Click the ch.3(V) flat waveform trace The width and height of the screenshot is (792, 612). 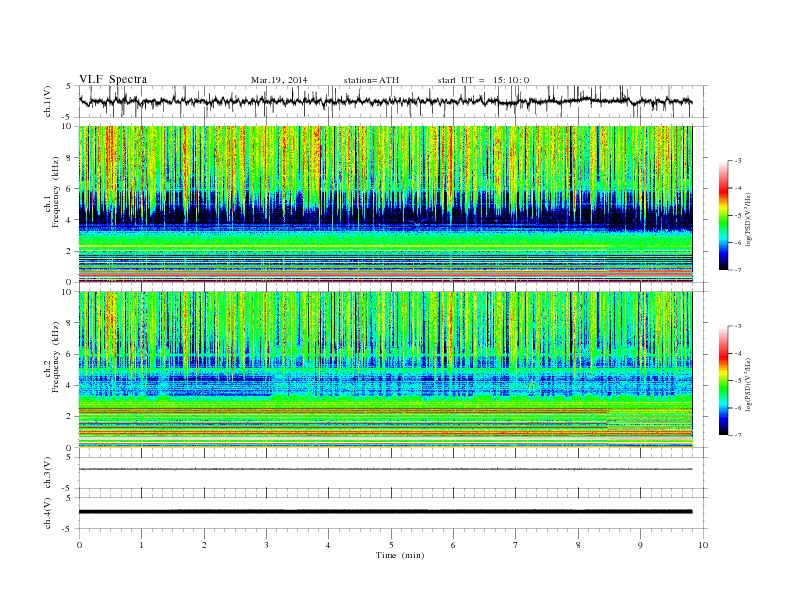pyautogui.click(x=385, y=469)
